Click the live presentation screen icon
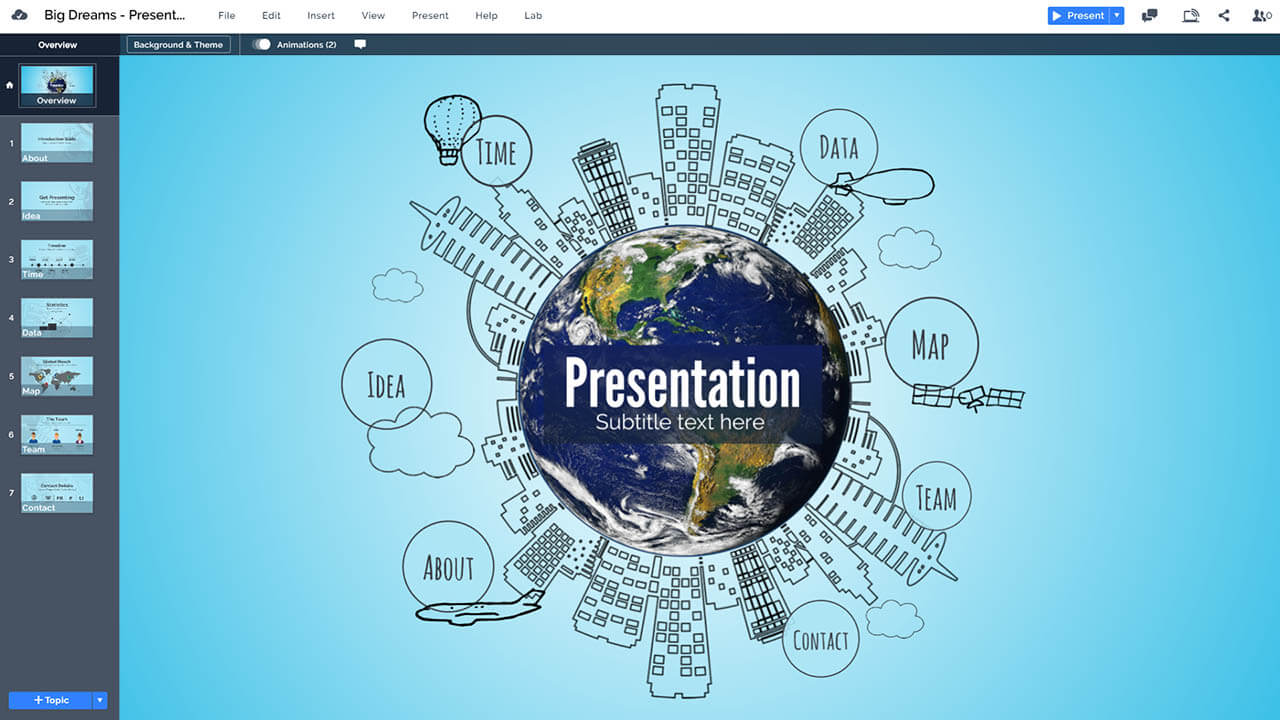Image resolution: width=1280 pixels, height=720 pixels. (x=1190, y=16)
